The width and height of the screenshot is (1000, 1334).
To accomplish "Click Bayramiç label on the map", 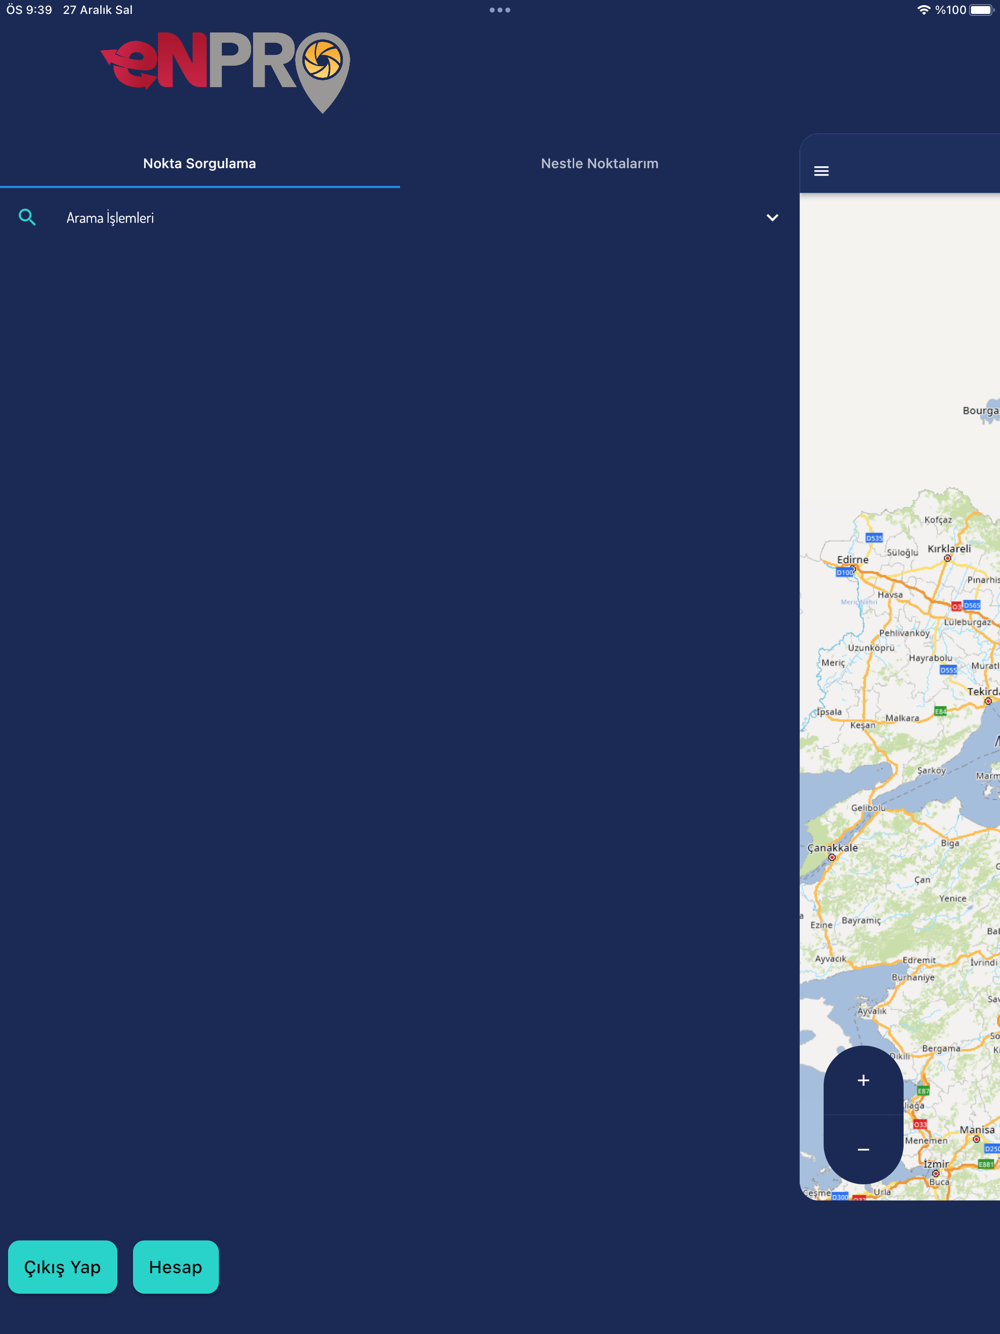I will tap(861, 920).
